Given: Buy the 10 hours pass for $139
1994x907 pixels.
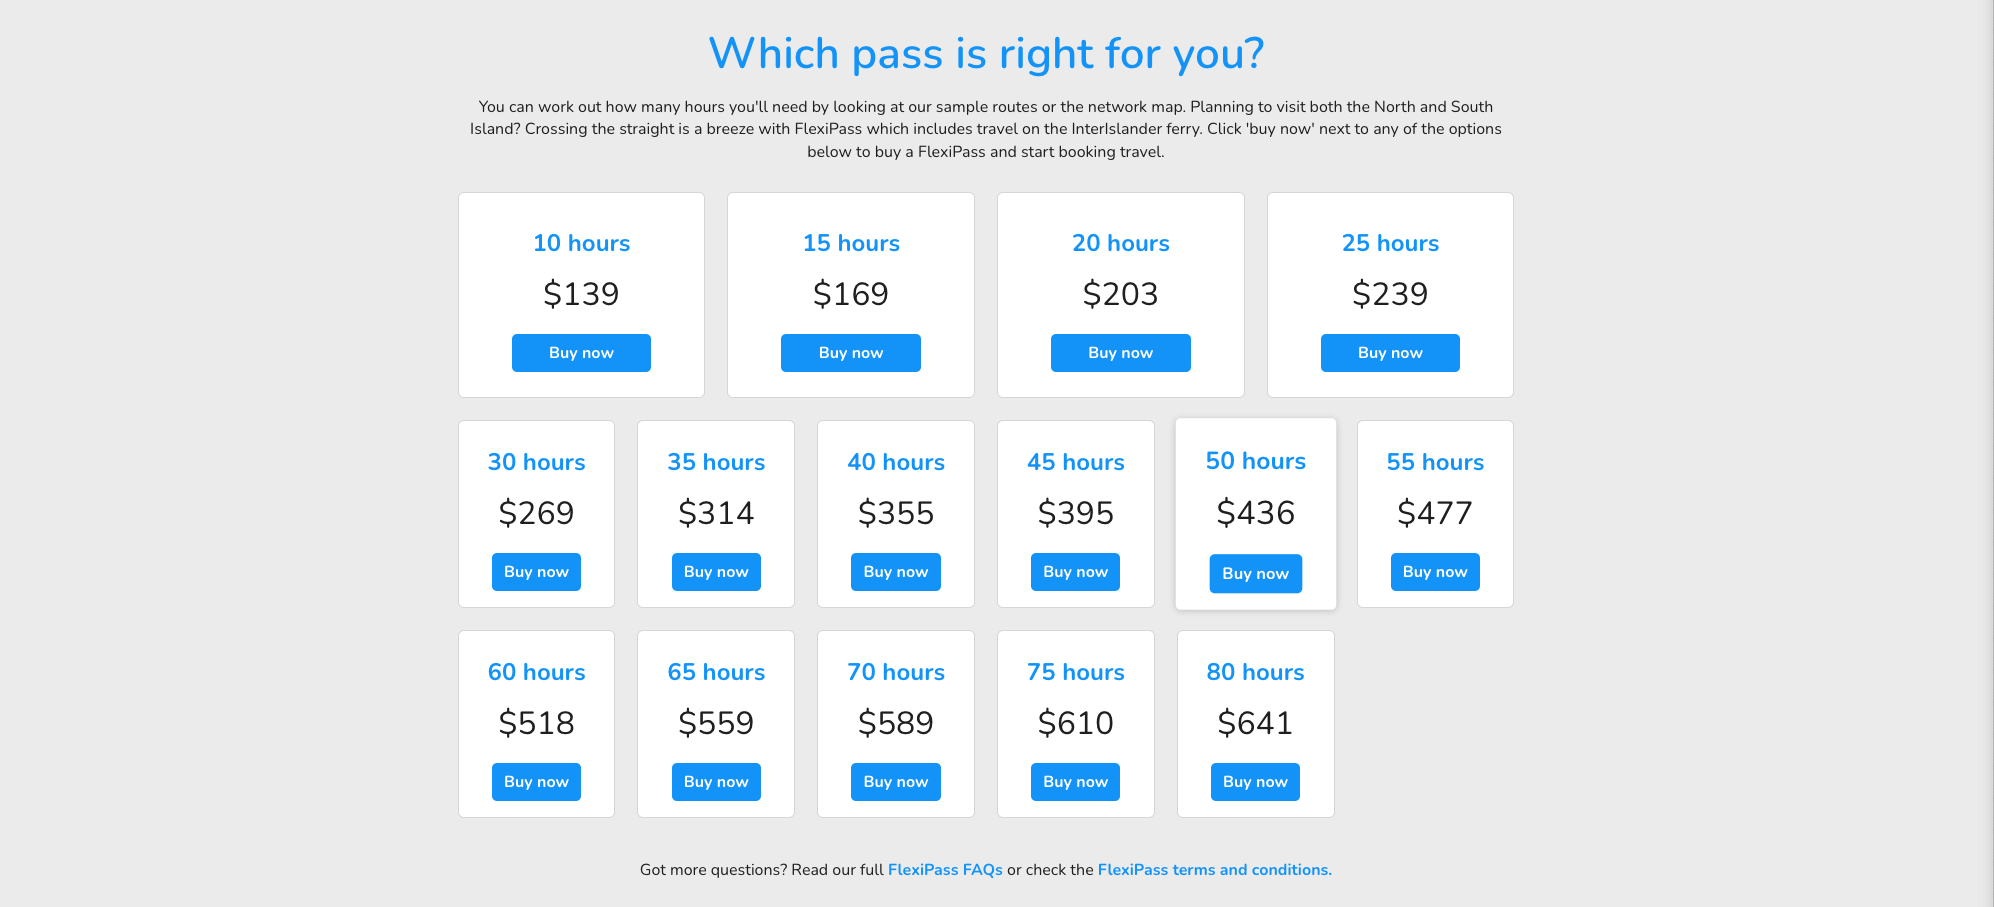Looking at the screenshot, I should [581, 353].
